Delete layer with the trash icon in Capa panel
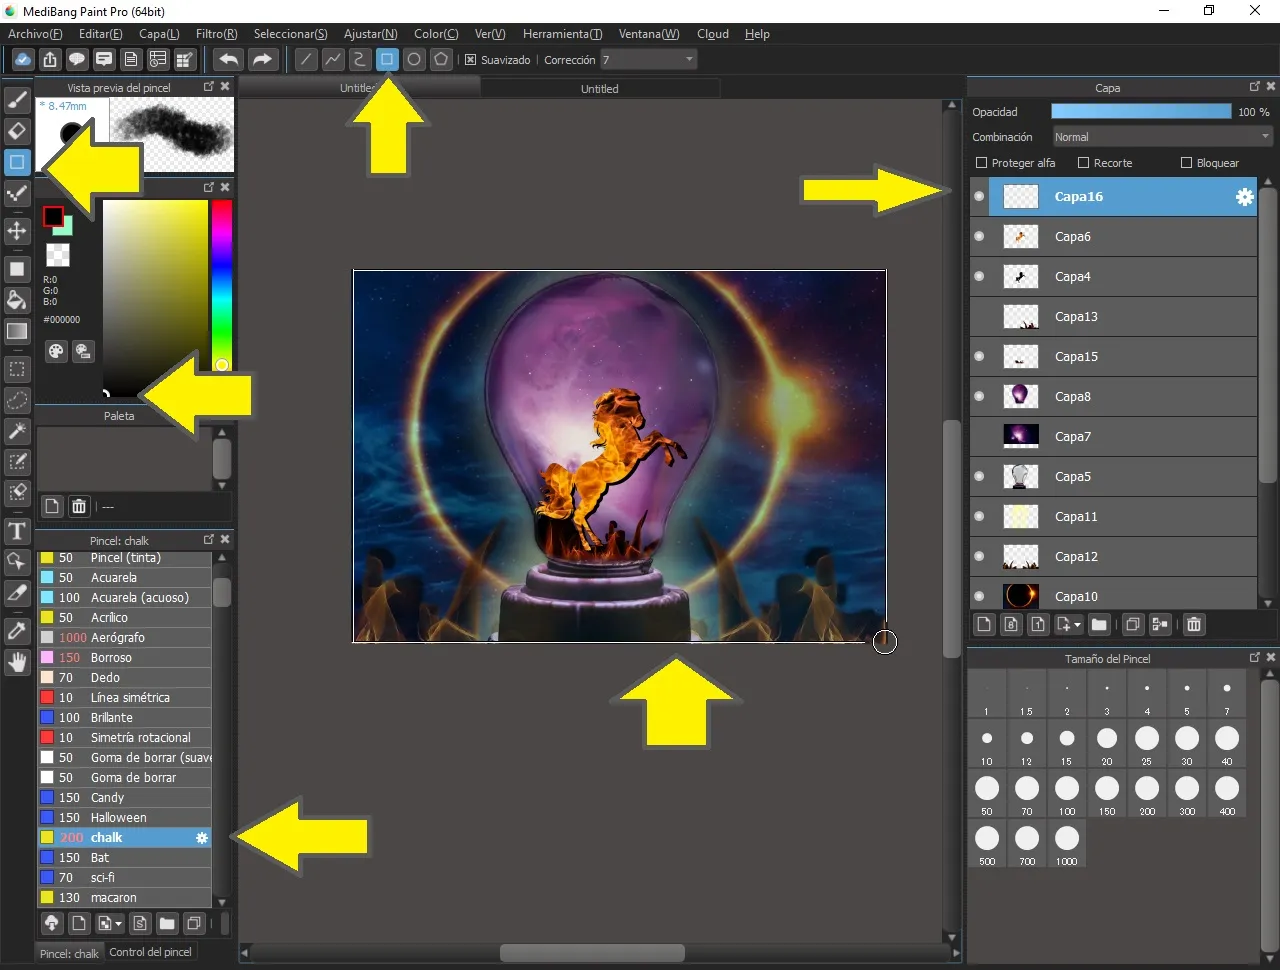Viewport: 1280px width, 970px height. click(x=1194, y=625)
